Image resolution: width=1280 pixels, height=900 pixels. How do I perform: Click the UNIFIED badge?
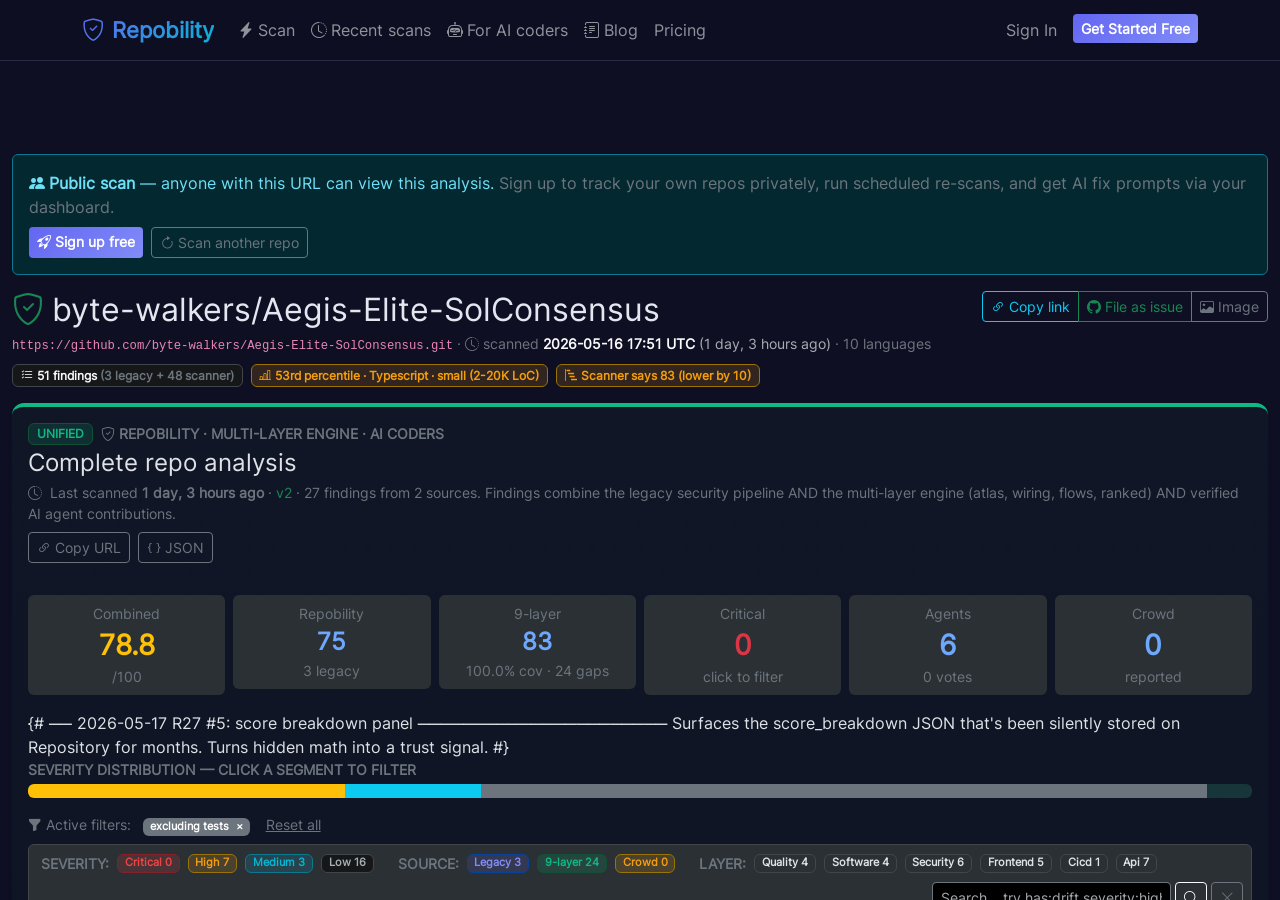click(x=60, y=434)
